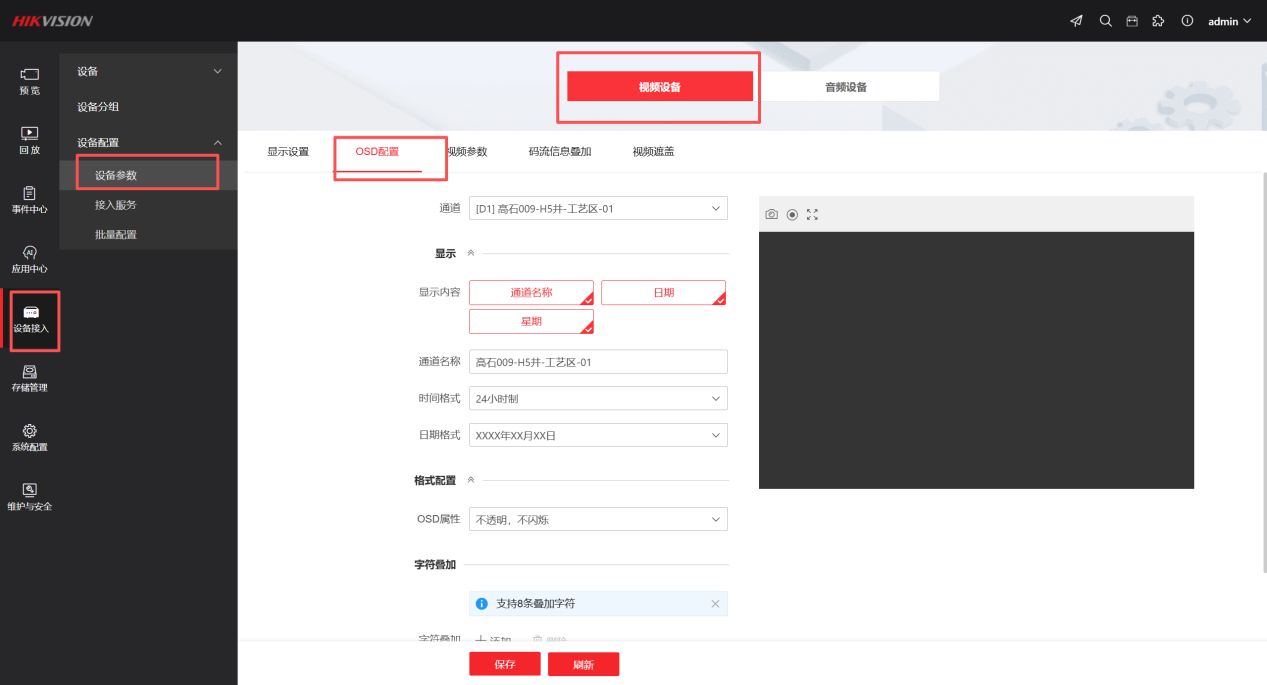Click the paper plane icon in header
The width and height of the screenshot is (1267, 685).
coord(1077,21)
